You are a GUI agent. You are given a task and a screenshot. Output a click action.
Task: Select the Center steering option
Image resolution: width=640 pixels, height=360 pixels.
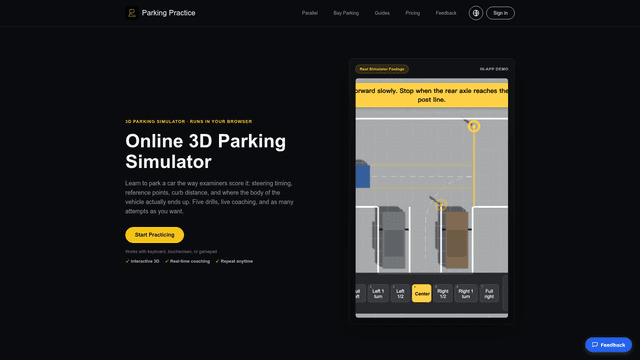422,293
